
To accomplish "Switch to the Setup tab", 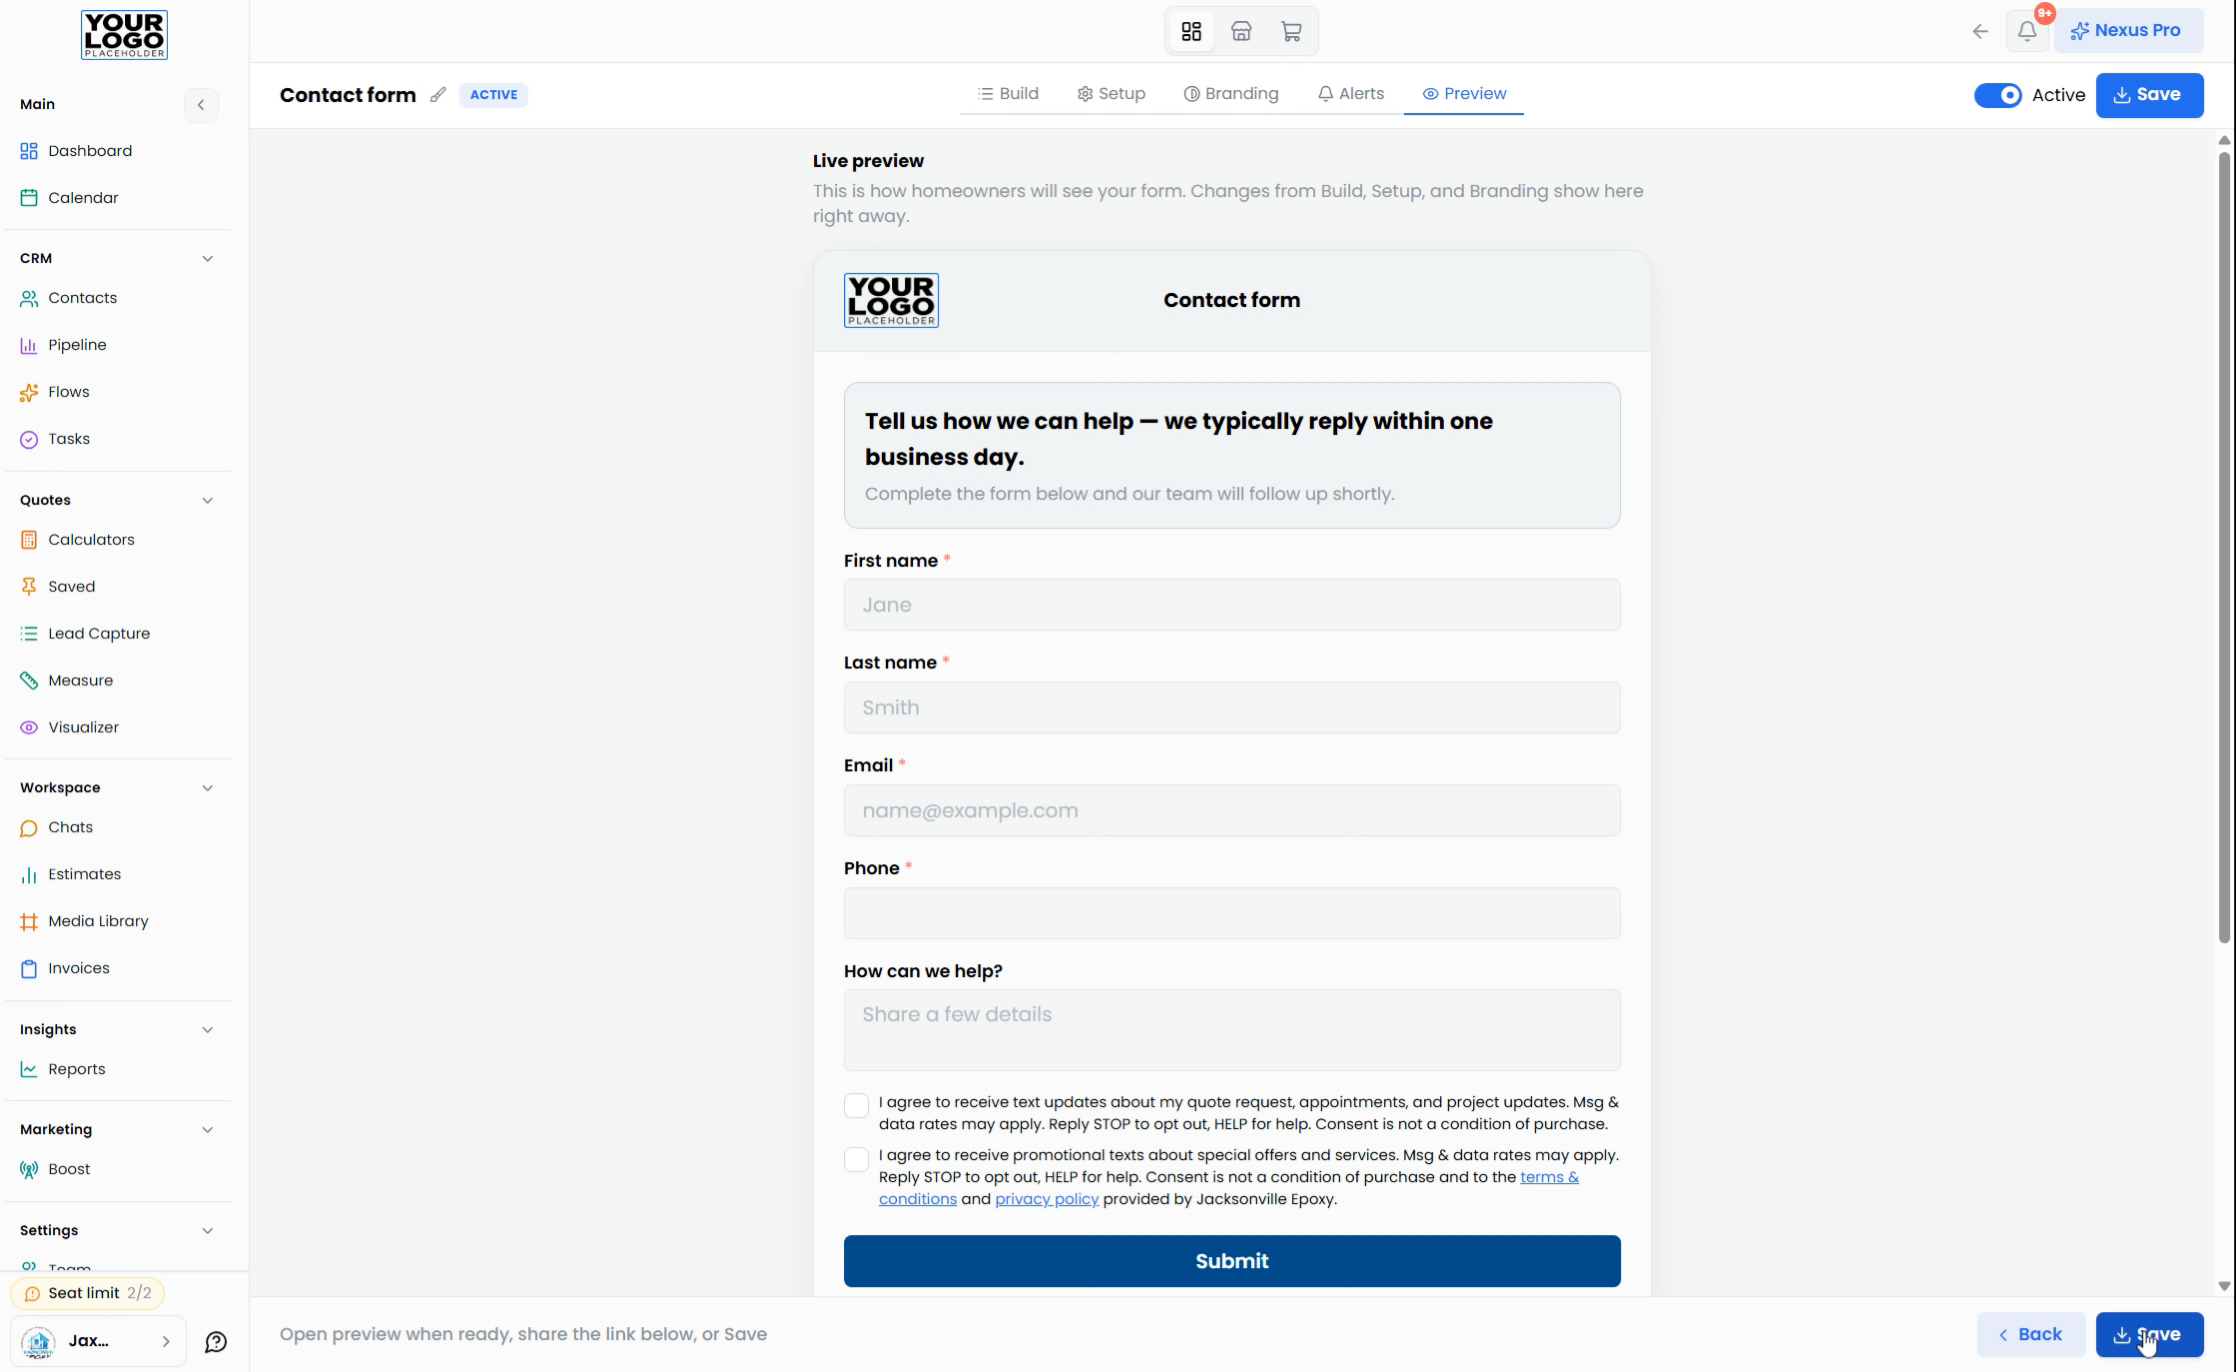I will [1111, 94].
